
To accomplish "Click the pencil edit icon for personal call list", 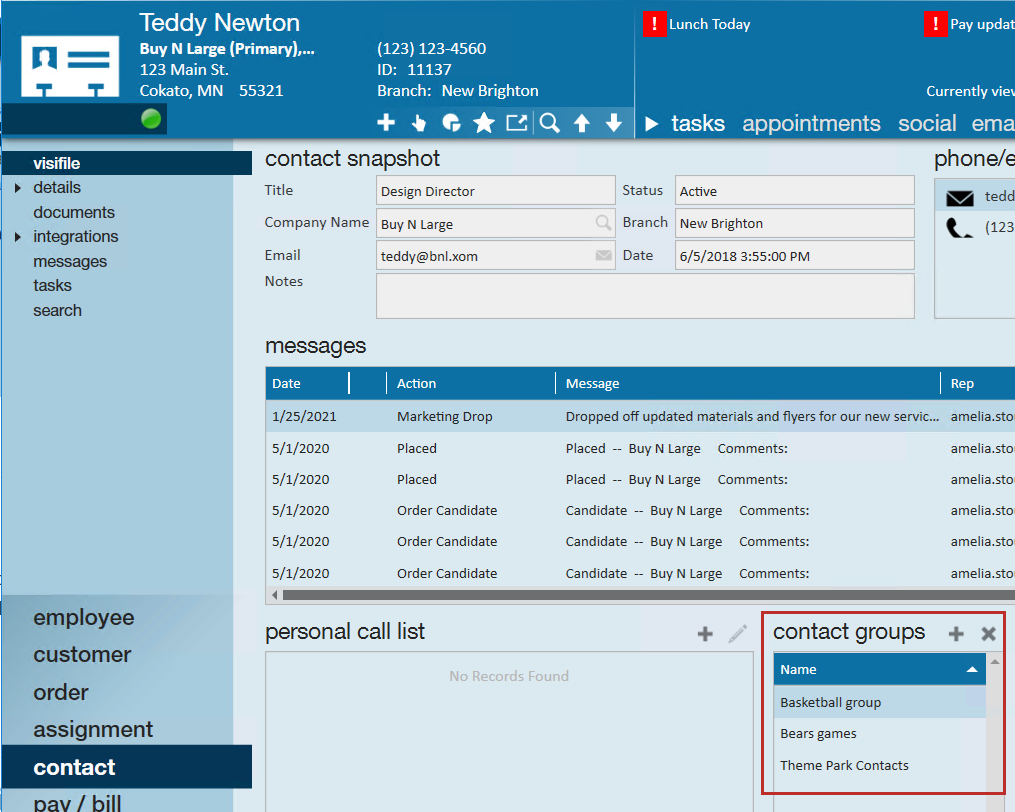I will point(737,633).
